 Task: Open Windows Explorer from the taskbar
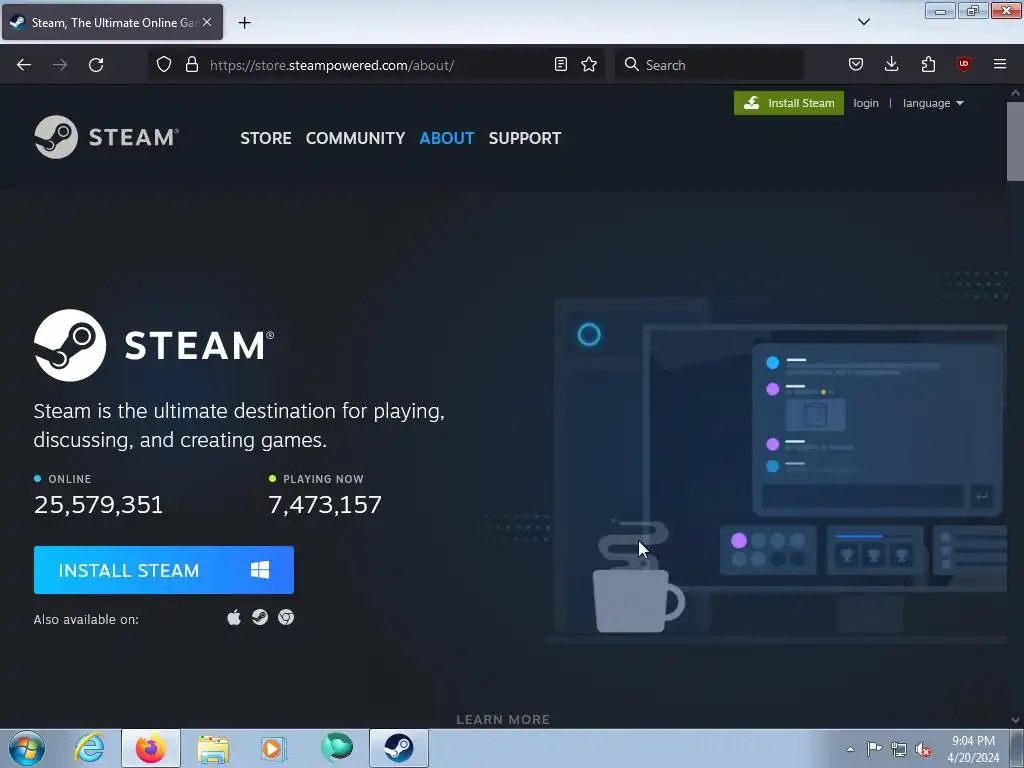[213, 748]
